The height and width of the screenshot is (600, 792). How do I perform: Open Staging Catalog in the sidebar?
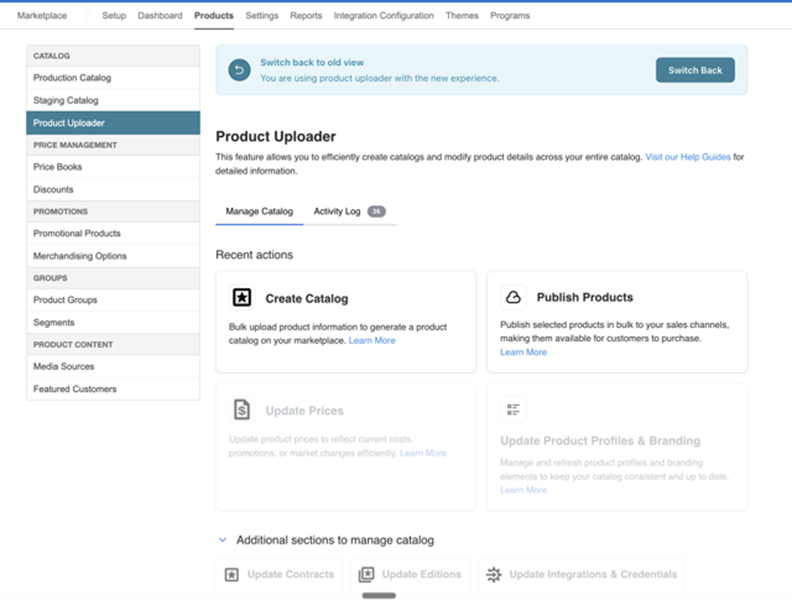tap(66, 101)
